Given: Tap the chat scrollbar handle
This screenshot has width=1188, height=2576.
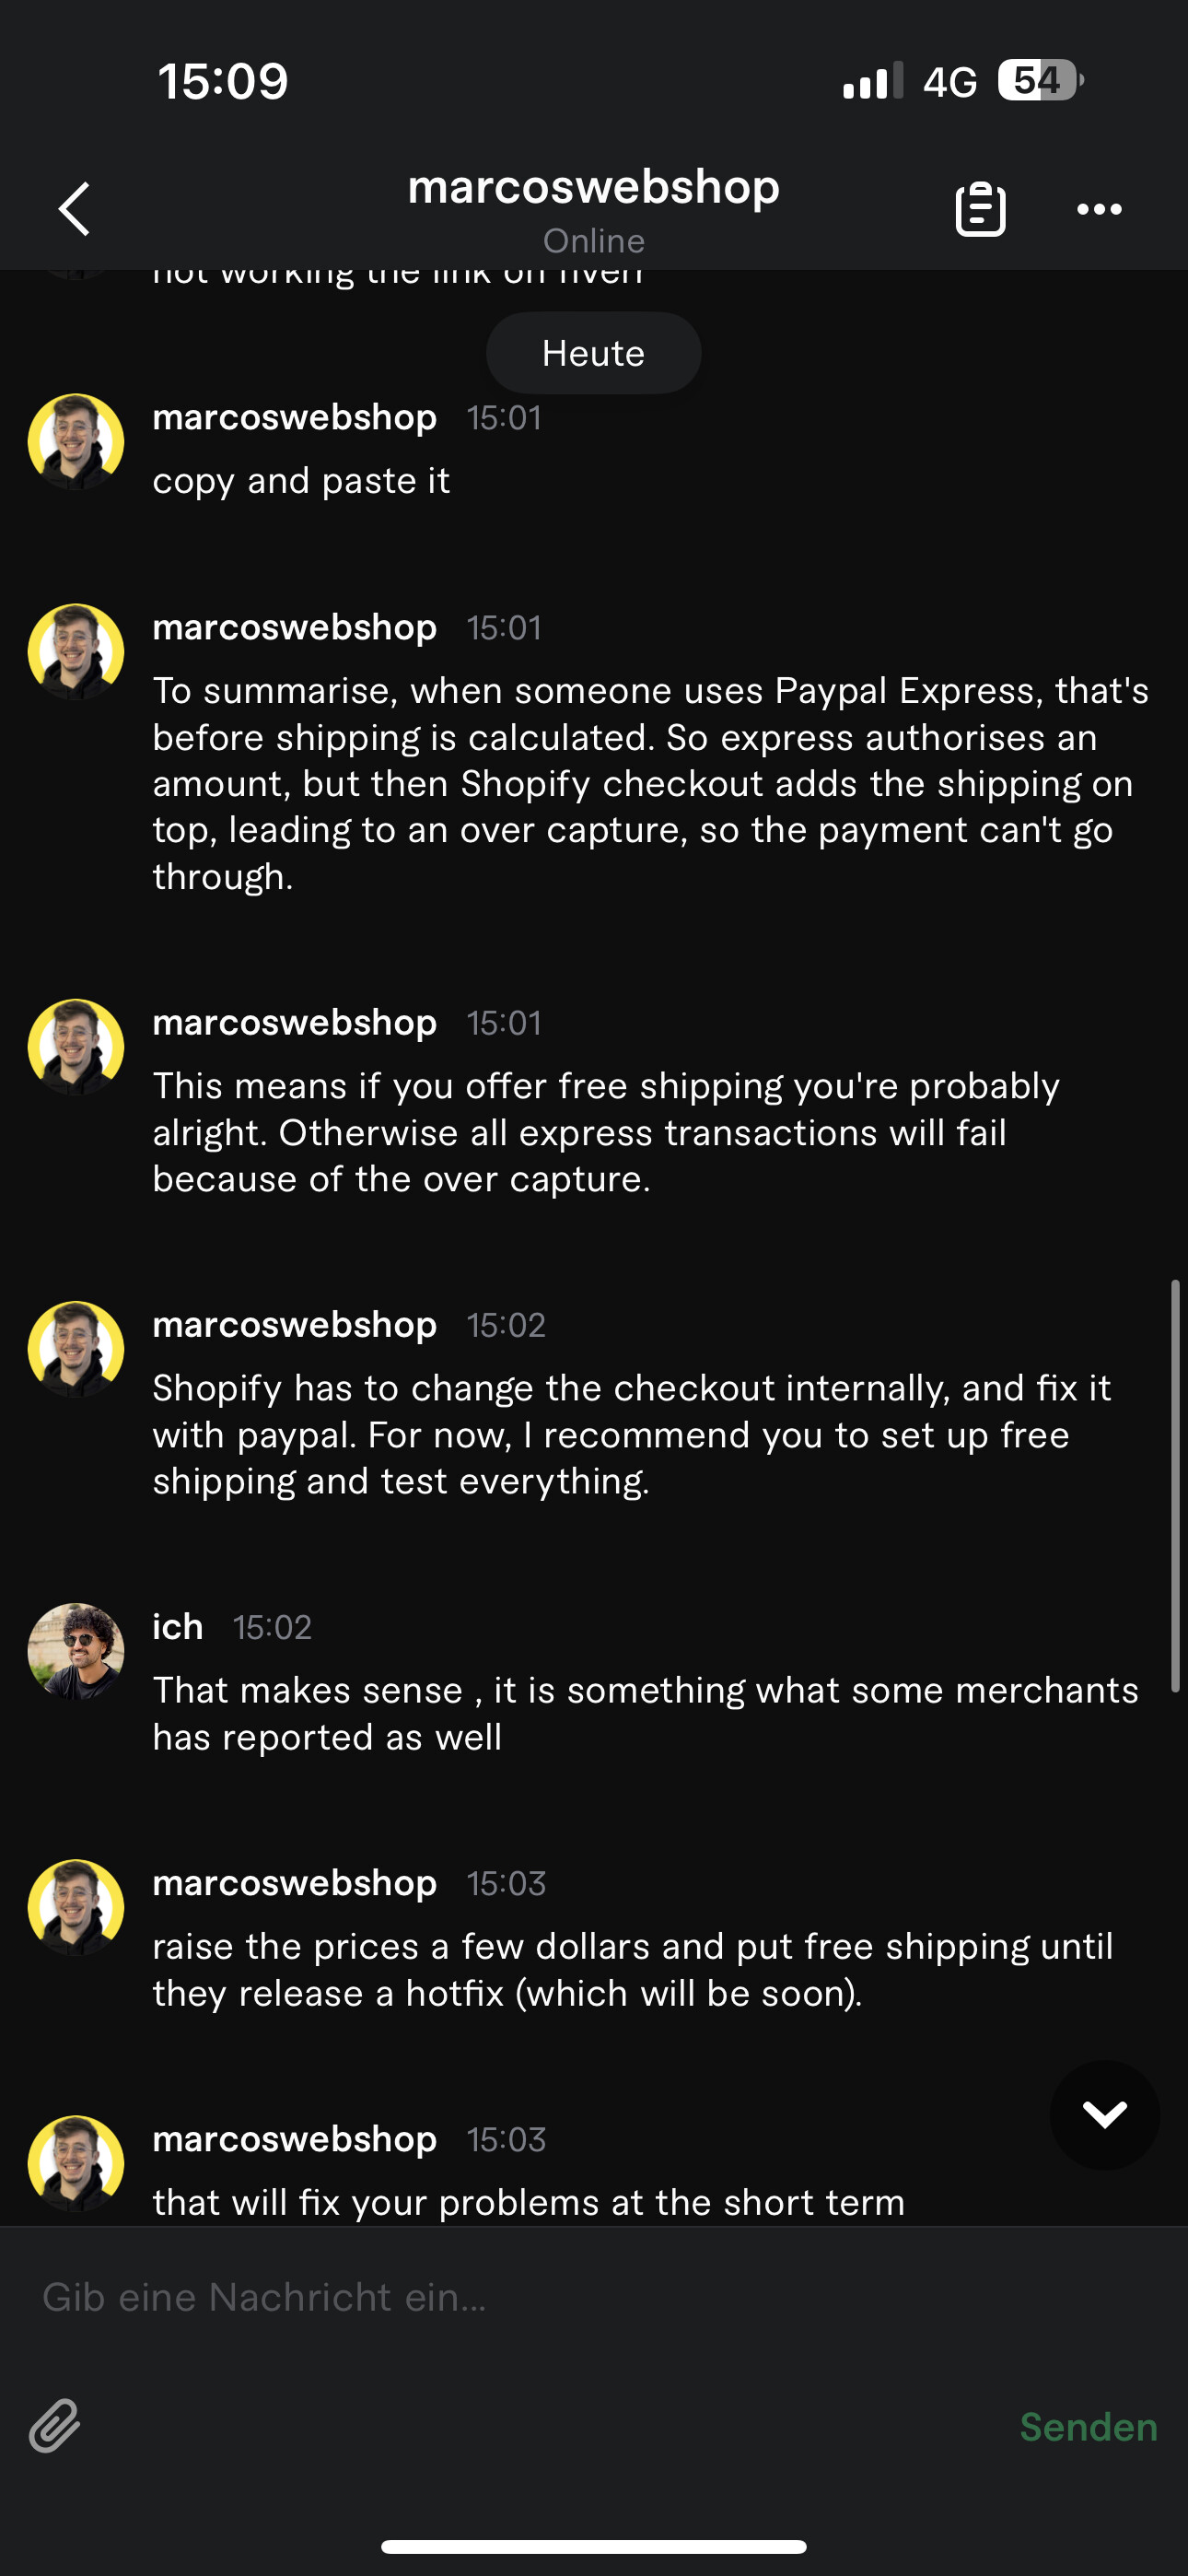Looking at the screenshot, I should 1176,1485.
